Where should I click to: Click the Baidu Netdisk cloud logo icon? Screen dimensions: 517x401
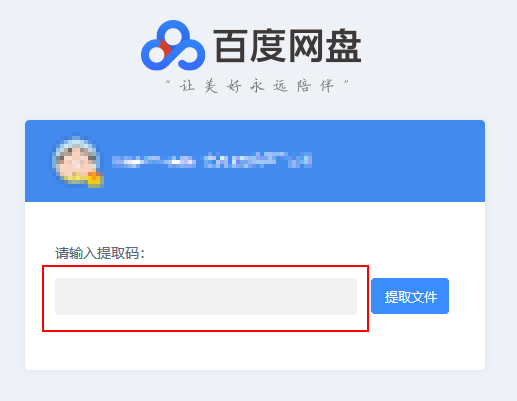coord(173,45)
